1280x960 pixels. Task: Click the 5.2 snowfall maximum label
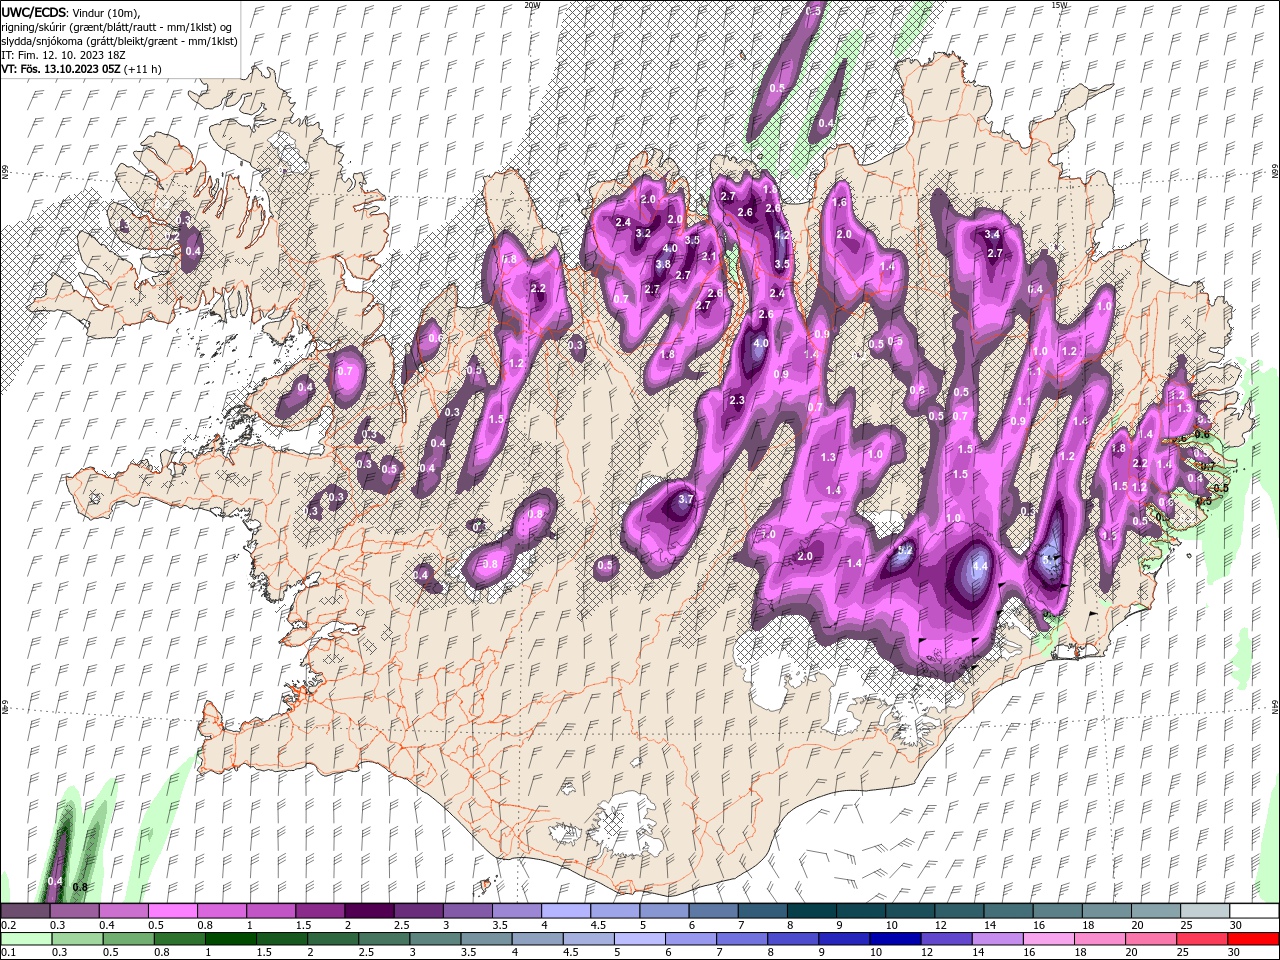coord(905,550)
